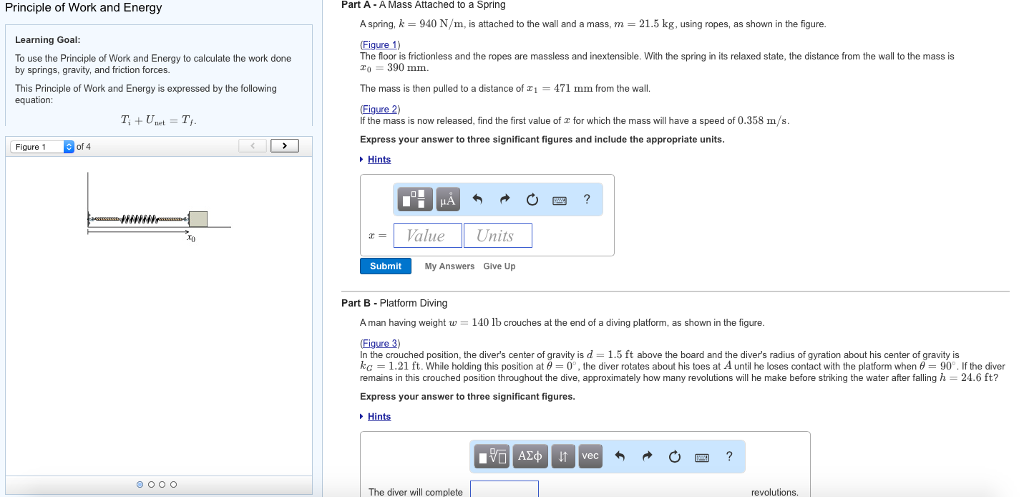Reset Part A answer with refresh icon

[532, 200]
